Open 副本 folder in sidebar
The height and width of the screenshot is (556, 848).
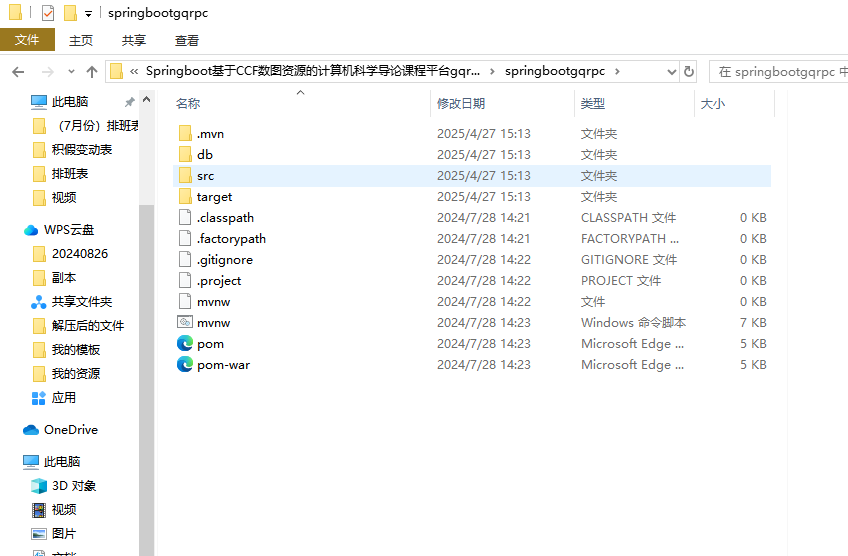pos(54,277)
